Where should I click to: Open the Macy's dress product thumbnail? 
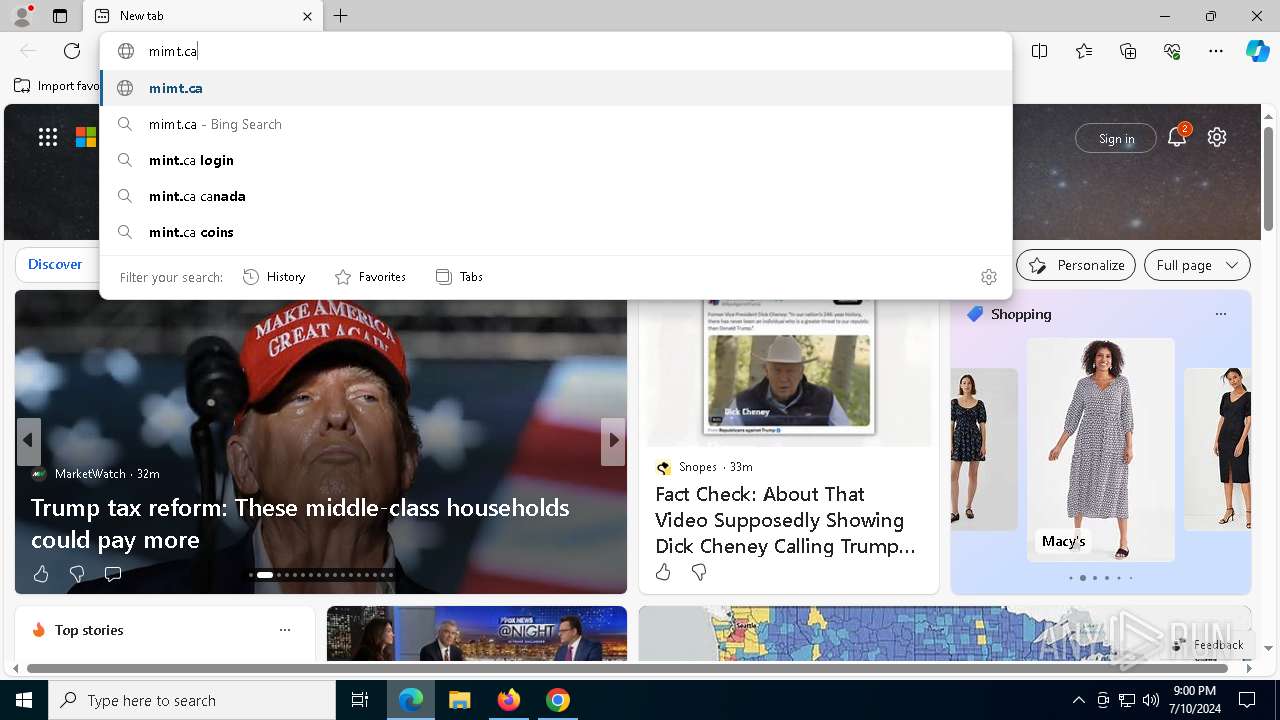click(1100, 449)
